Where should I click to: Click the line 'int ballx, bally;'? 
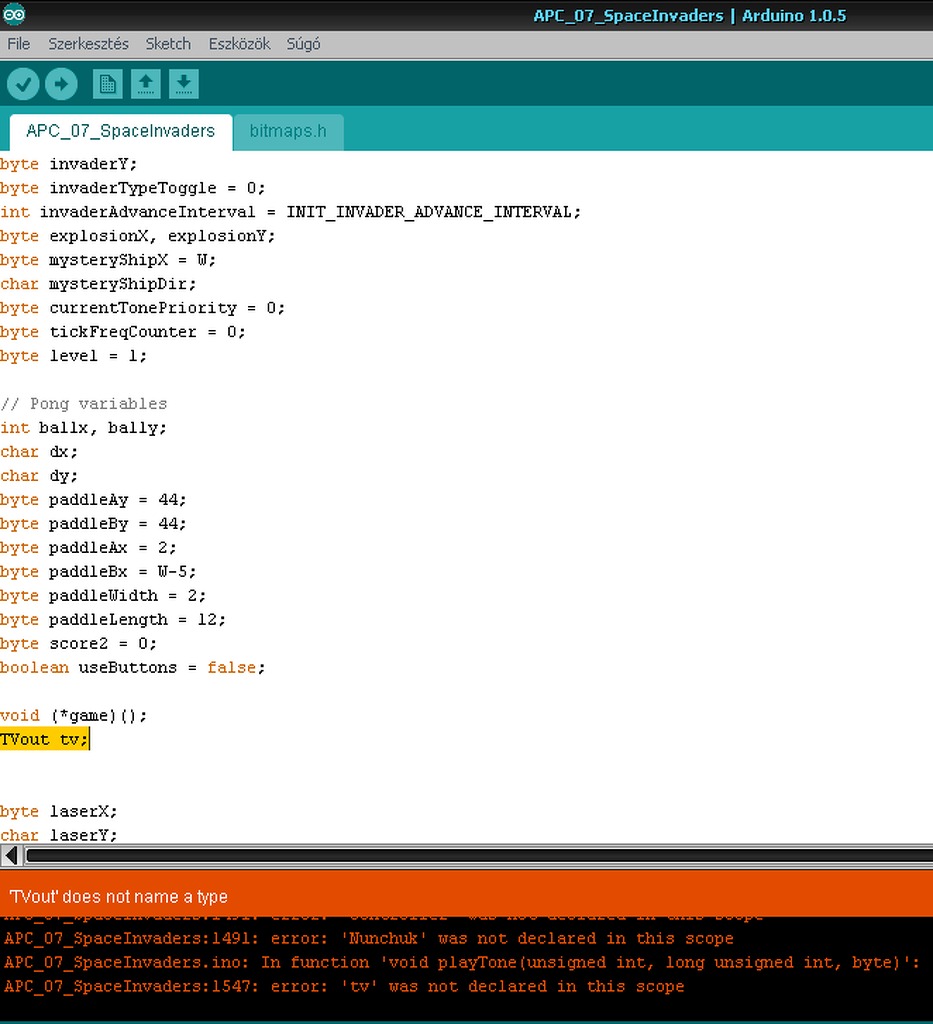click(84, 428)
